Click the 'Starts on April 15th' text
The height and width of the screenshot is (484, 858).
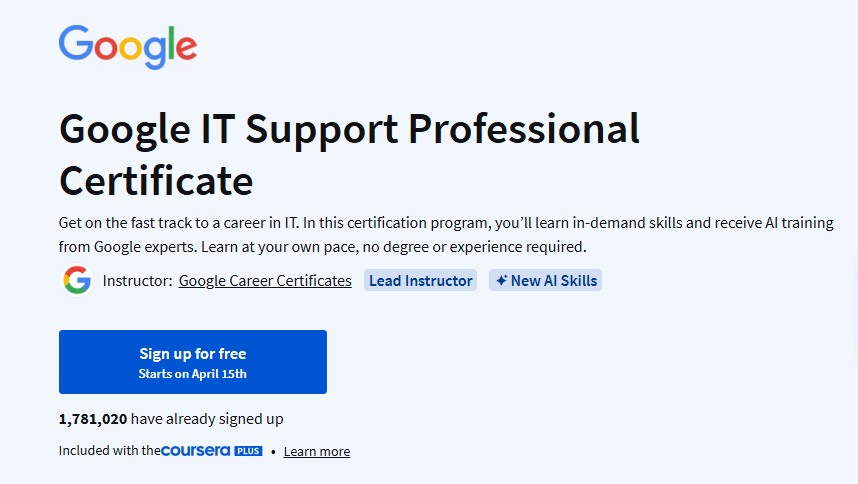193,374
